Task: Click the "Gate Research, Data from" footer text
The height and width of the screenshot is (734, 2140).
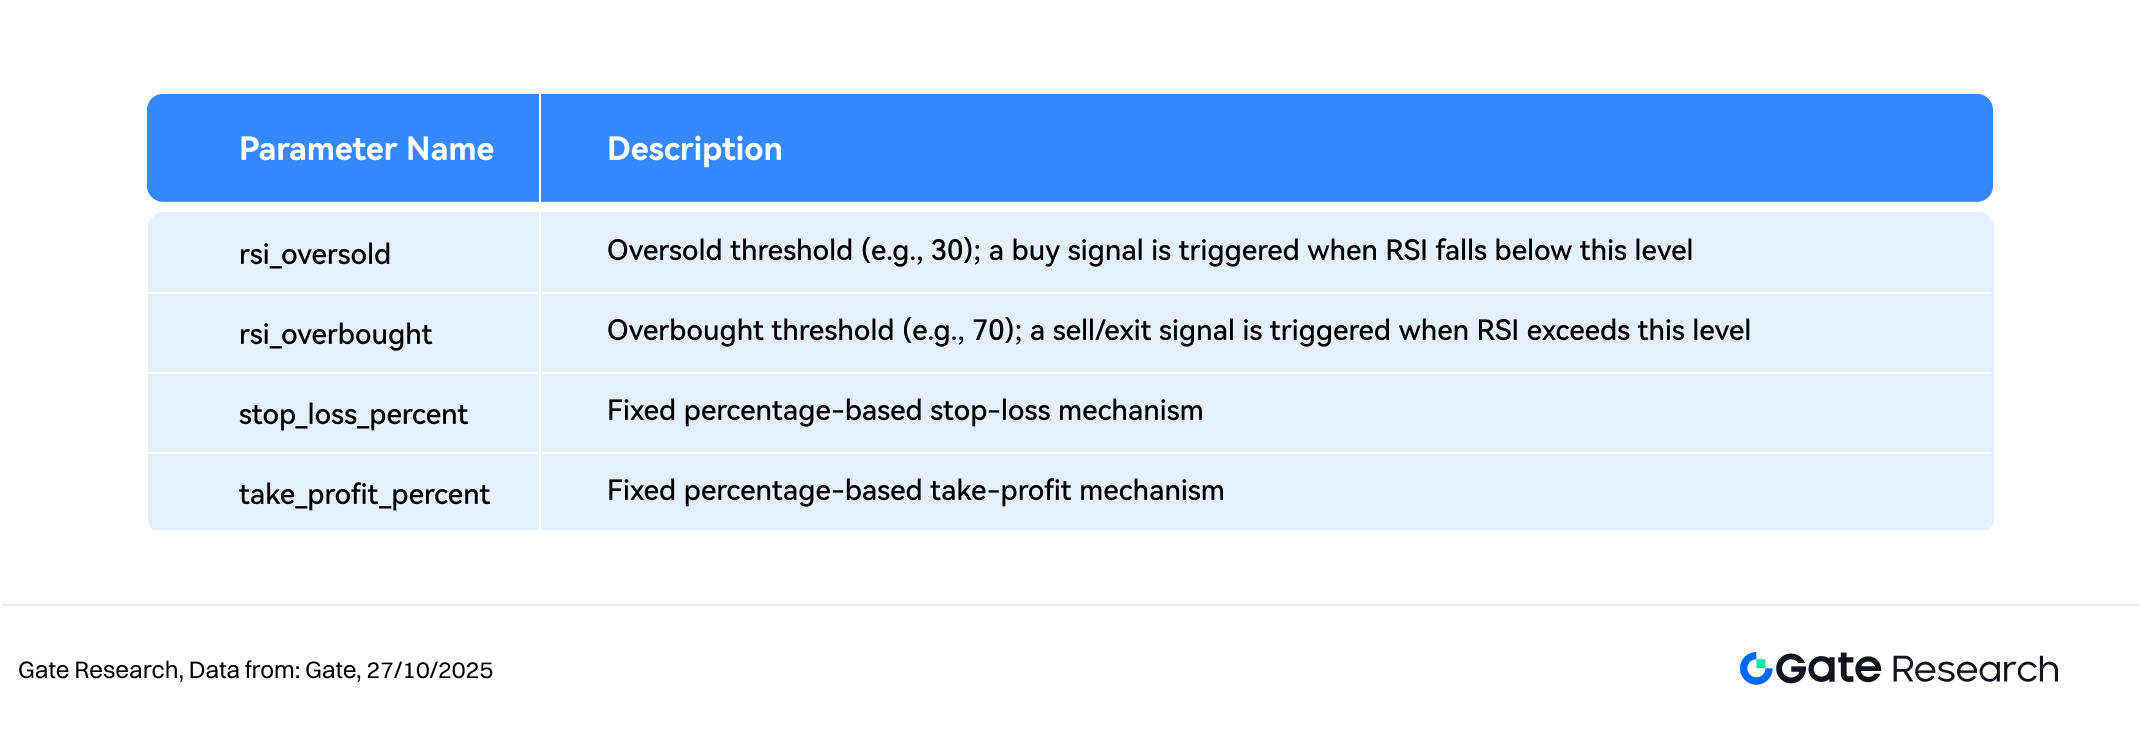Action: pyautogui.click(x=159, y=670)
